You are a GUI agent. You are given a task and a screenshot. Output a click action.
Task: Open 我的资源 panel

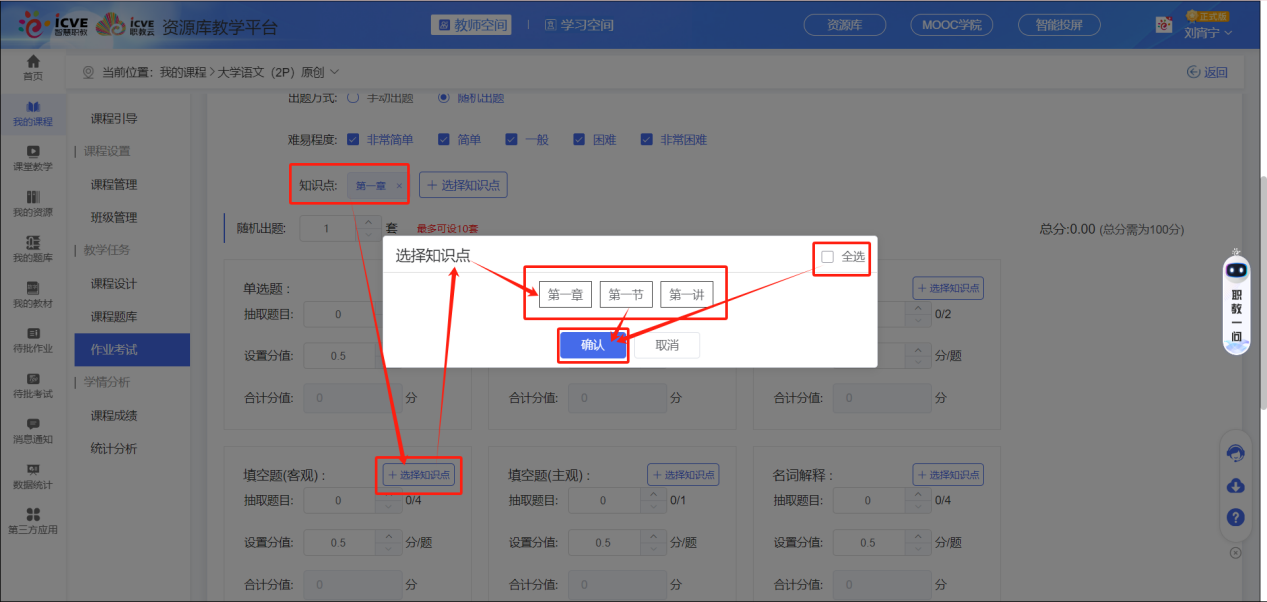point(33,203)
